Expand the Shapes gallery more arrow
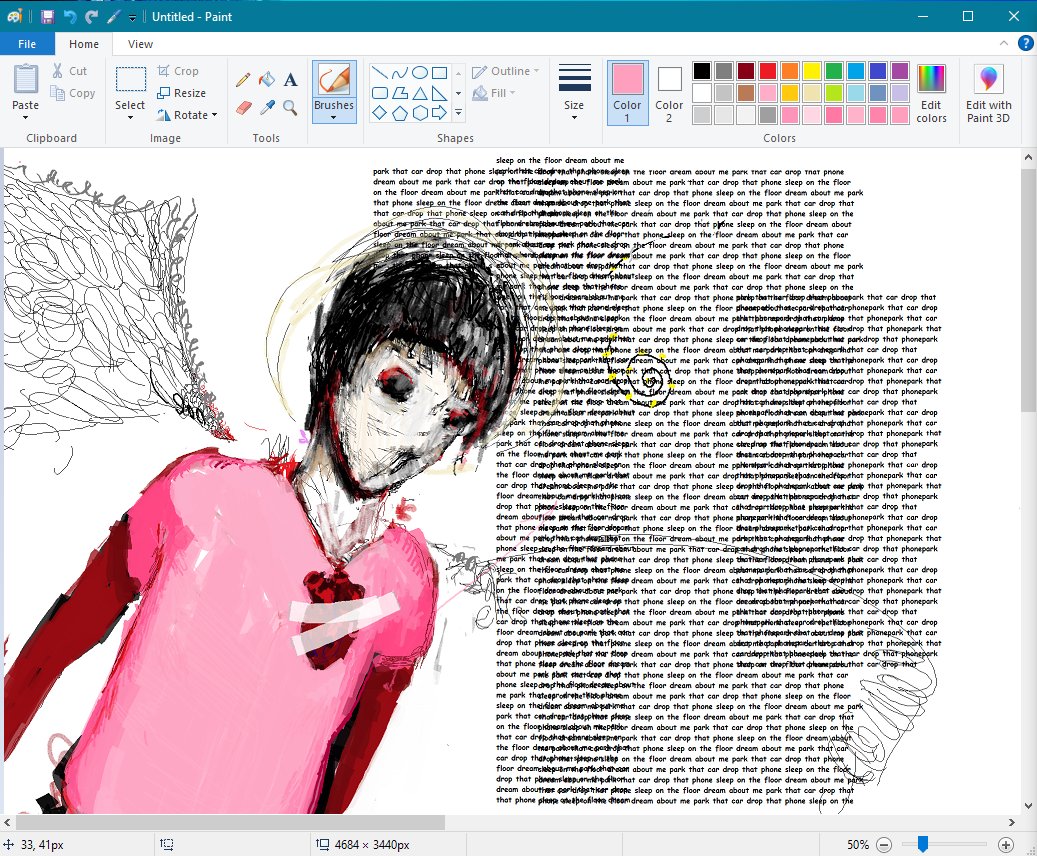This screenshot has height=856, width=1037. pos(458,113)
